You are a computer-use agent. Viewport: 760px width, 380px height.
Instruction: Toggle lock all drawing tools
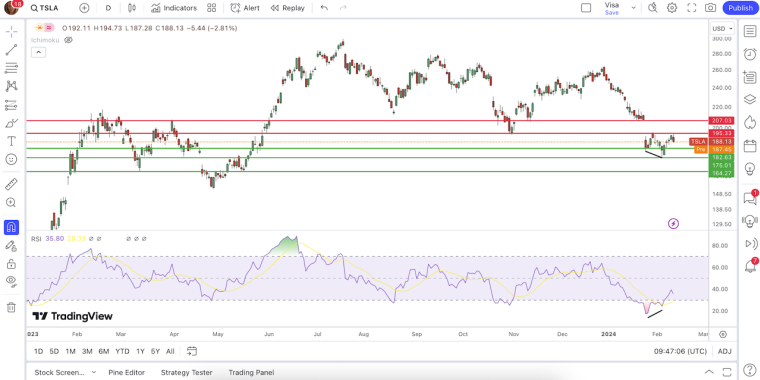(12, 264)
